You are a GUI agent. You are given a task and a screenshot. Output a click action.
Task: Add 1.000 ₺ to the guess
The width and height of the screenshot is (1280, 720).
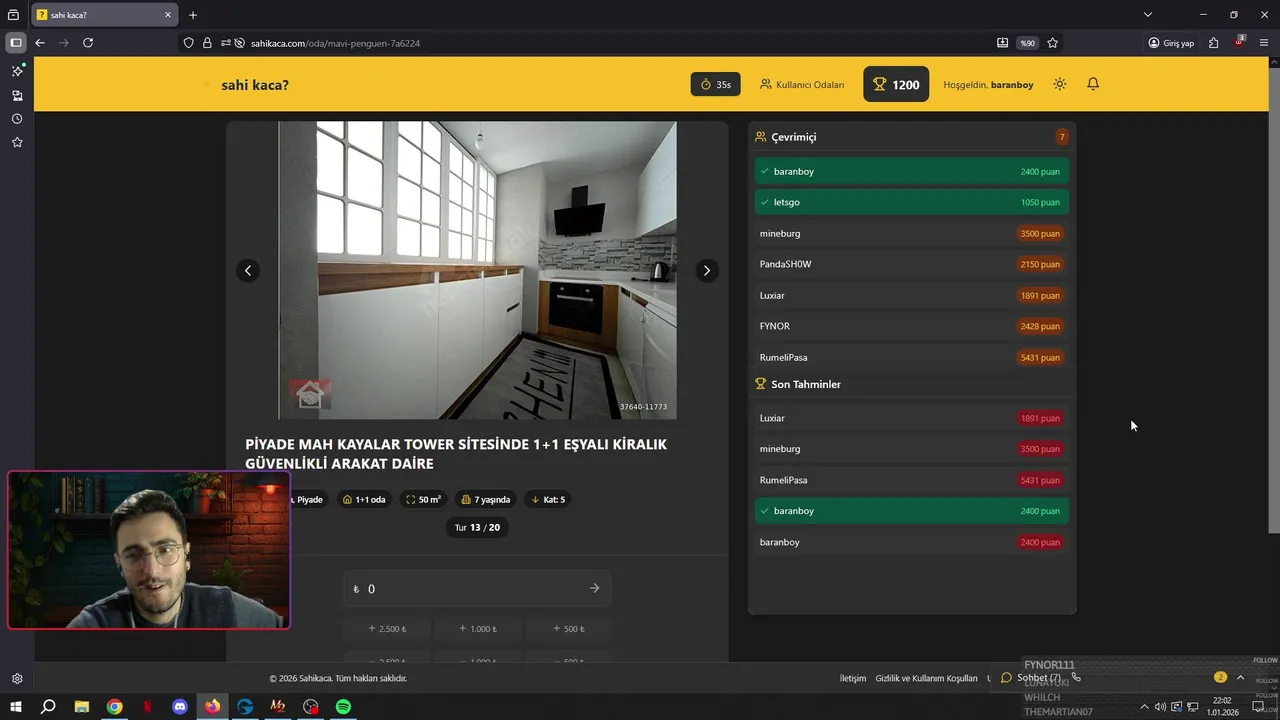(x=477, y=629)
